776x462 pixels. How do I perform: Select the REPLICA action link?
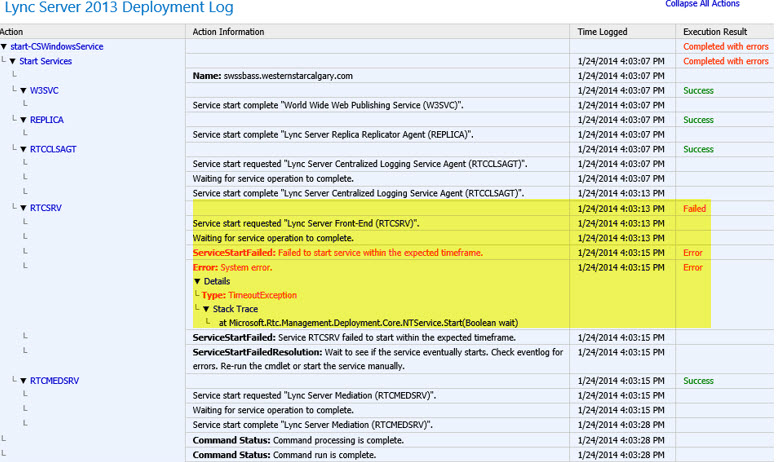tap(47, 120)
